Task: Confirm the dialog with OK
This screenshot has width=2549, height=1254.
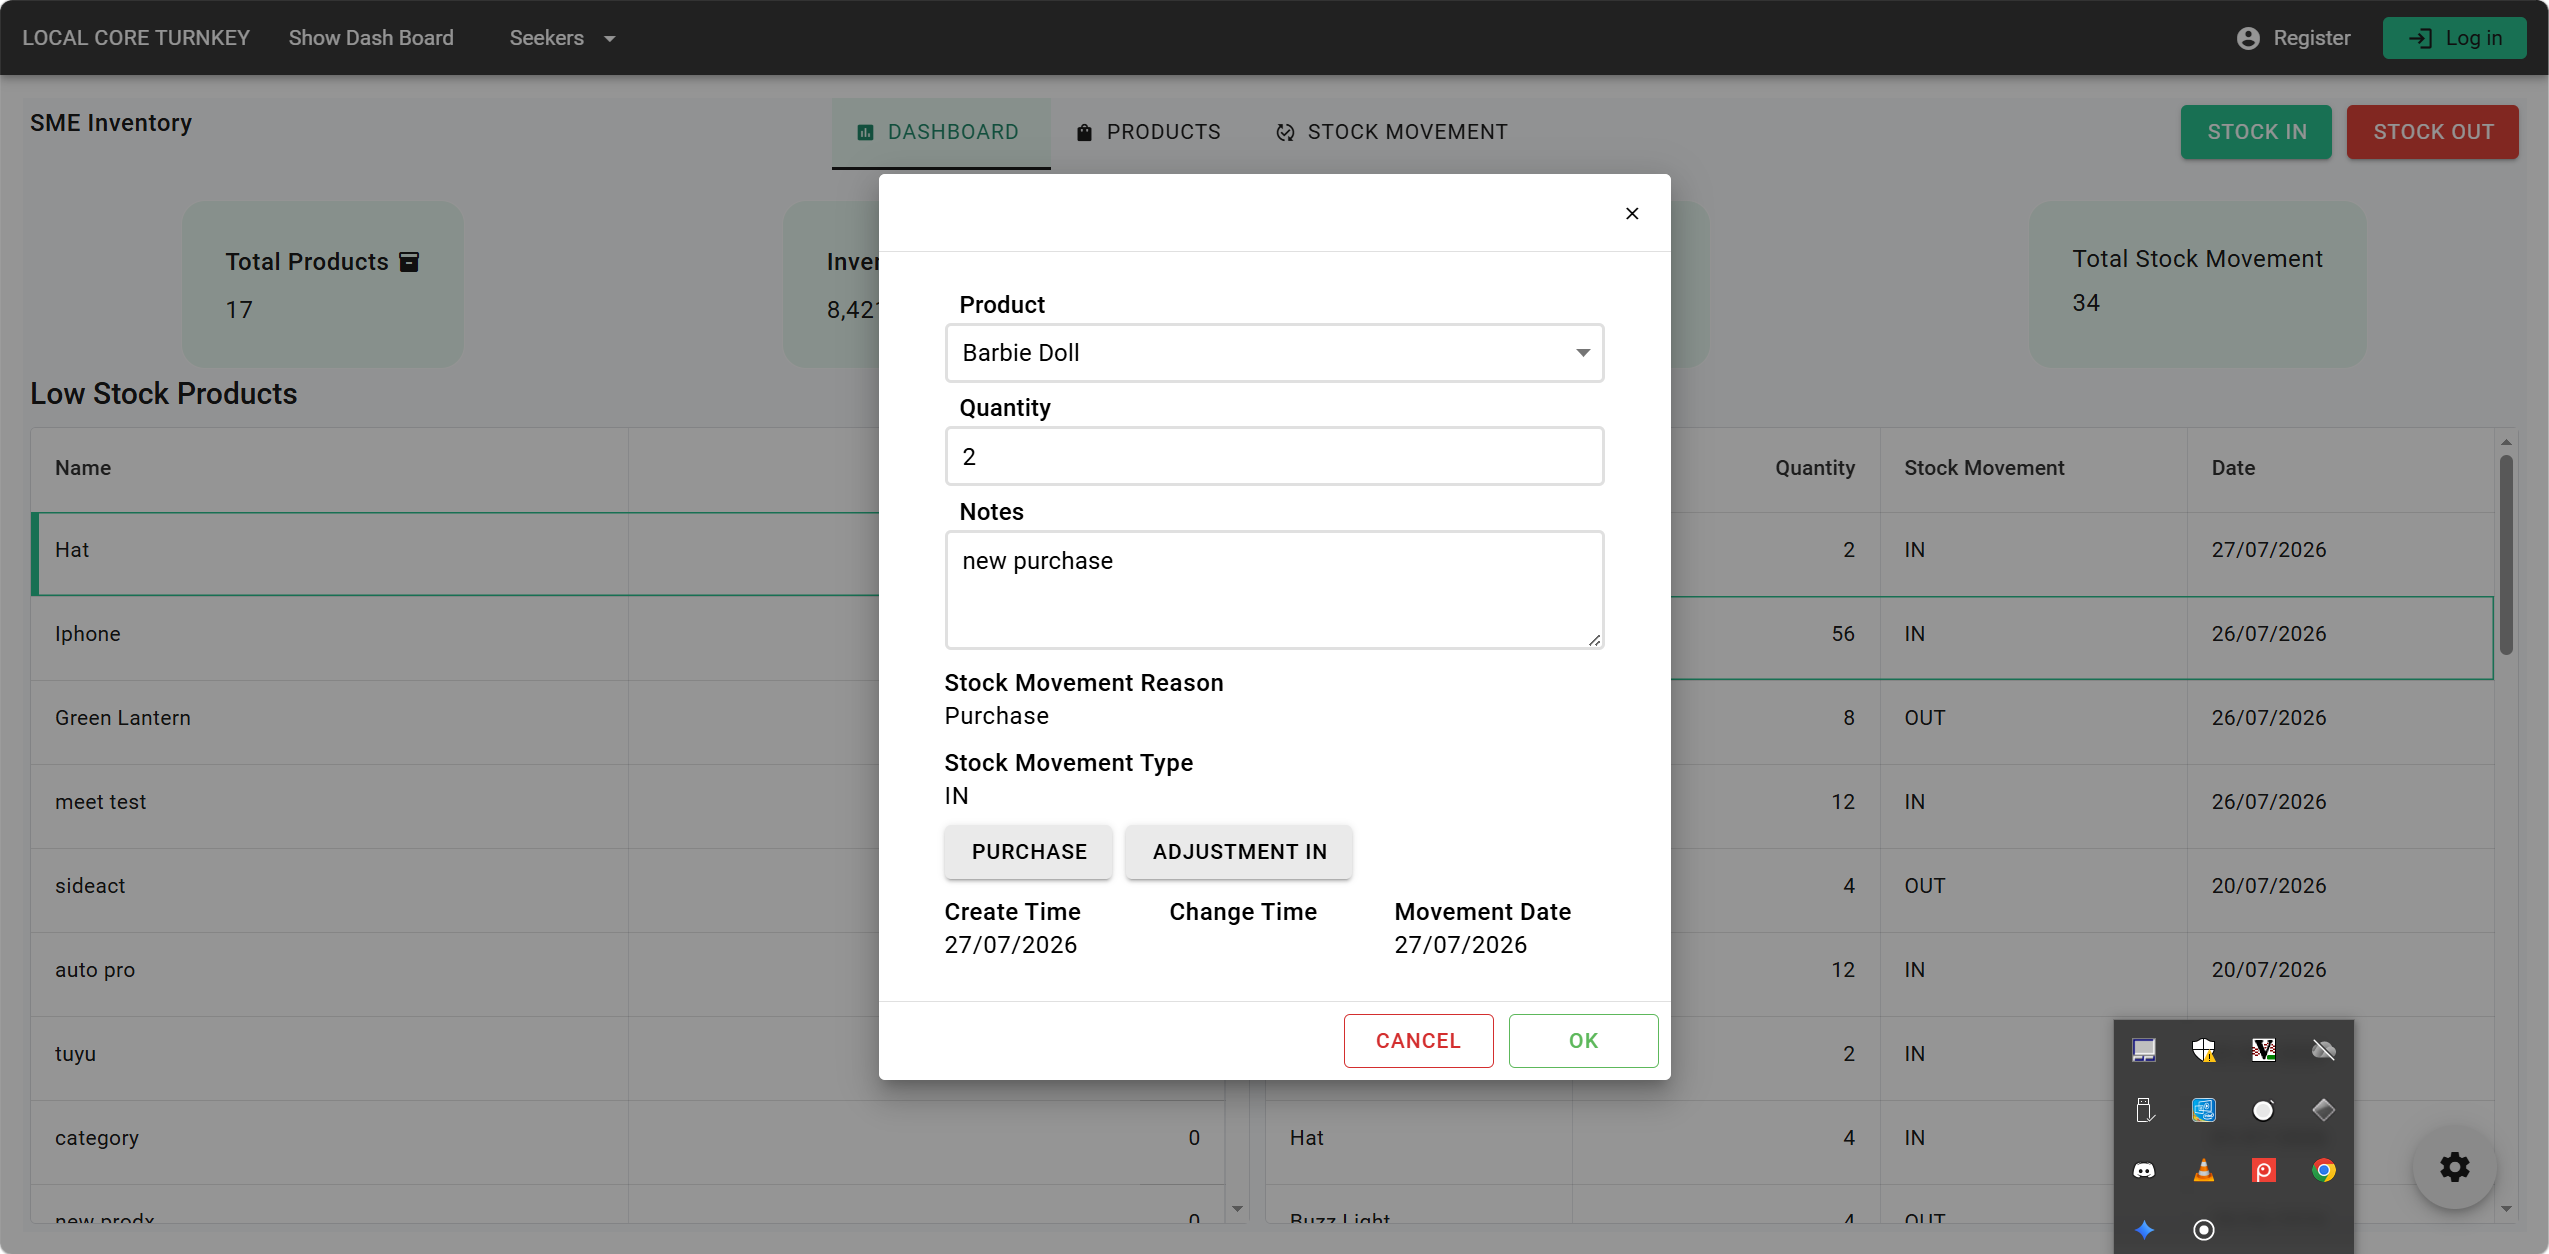Action: pos(1583,1041)
